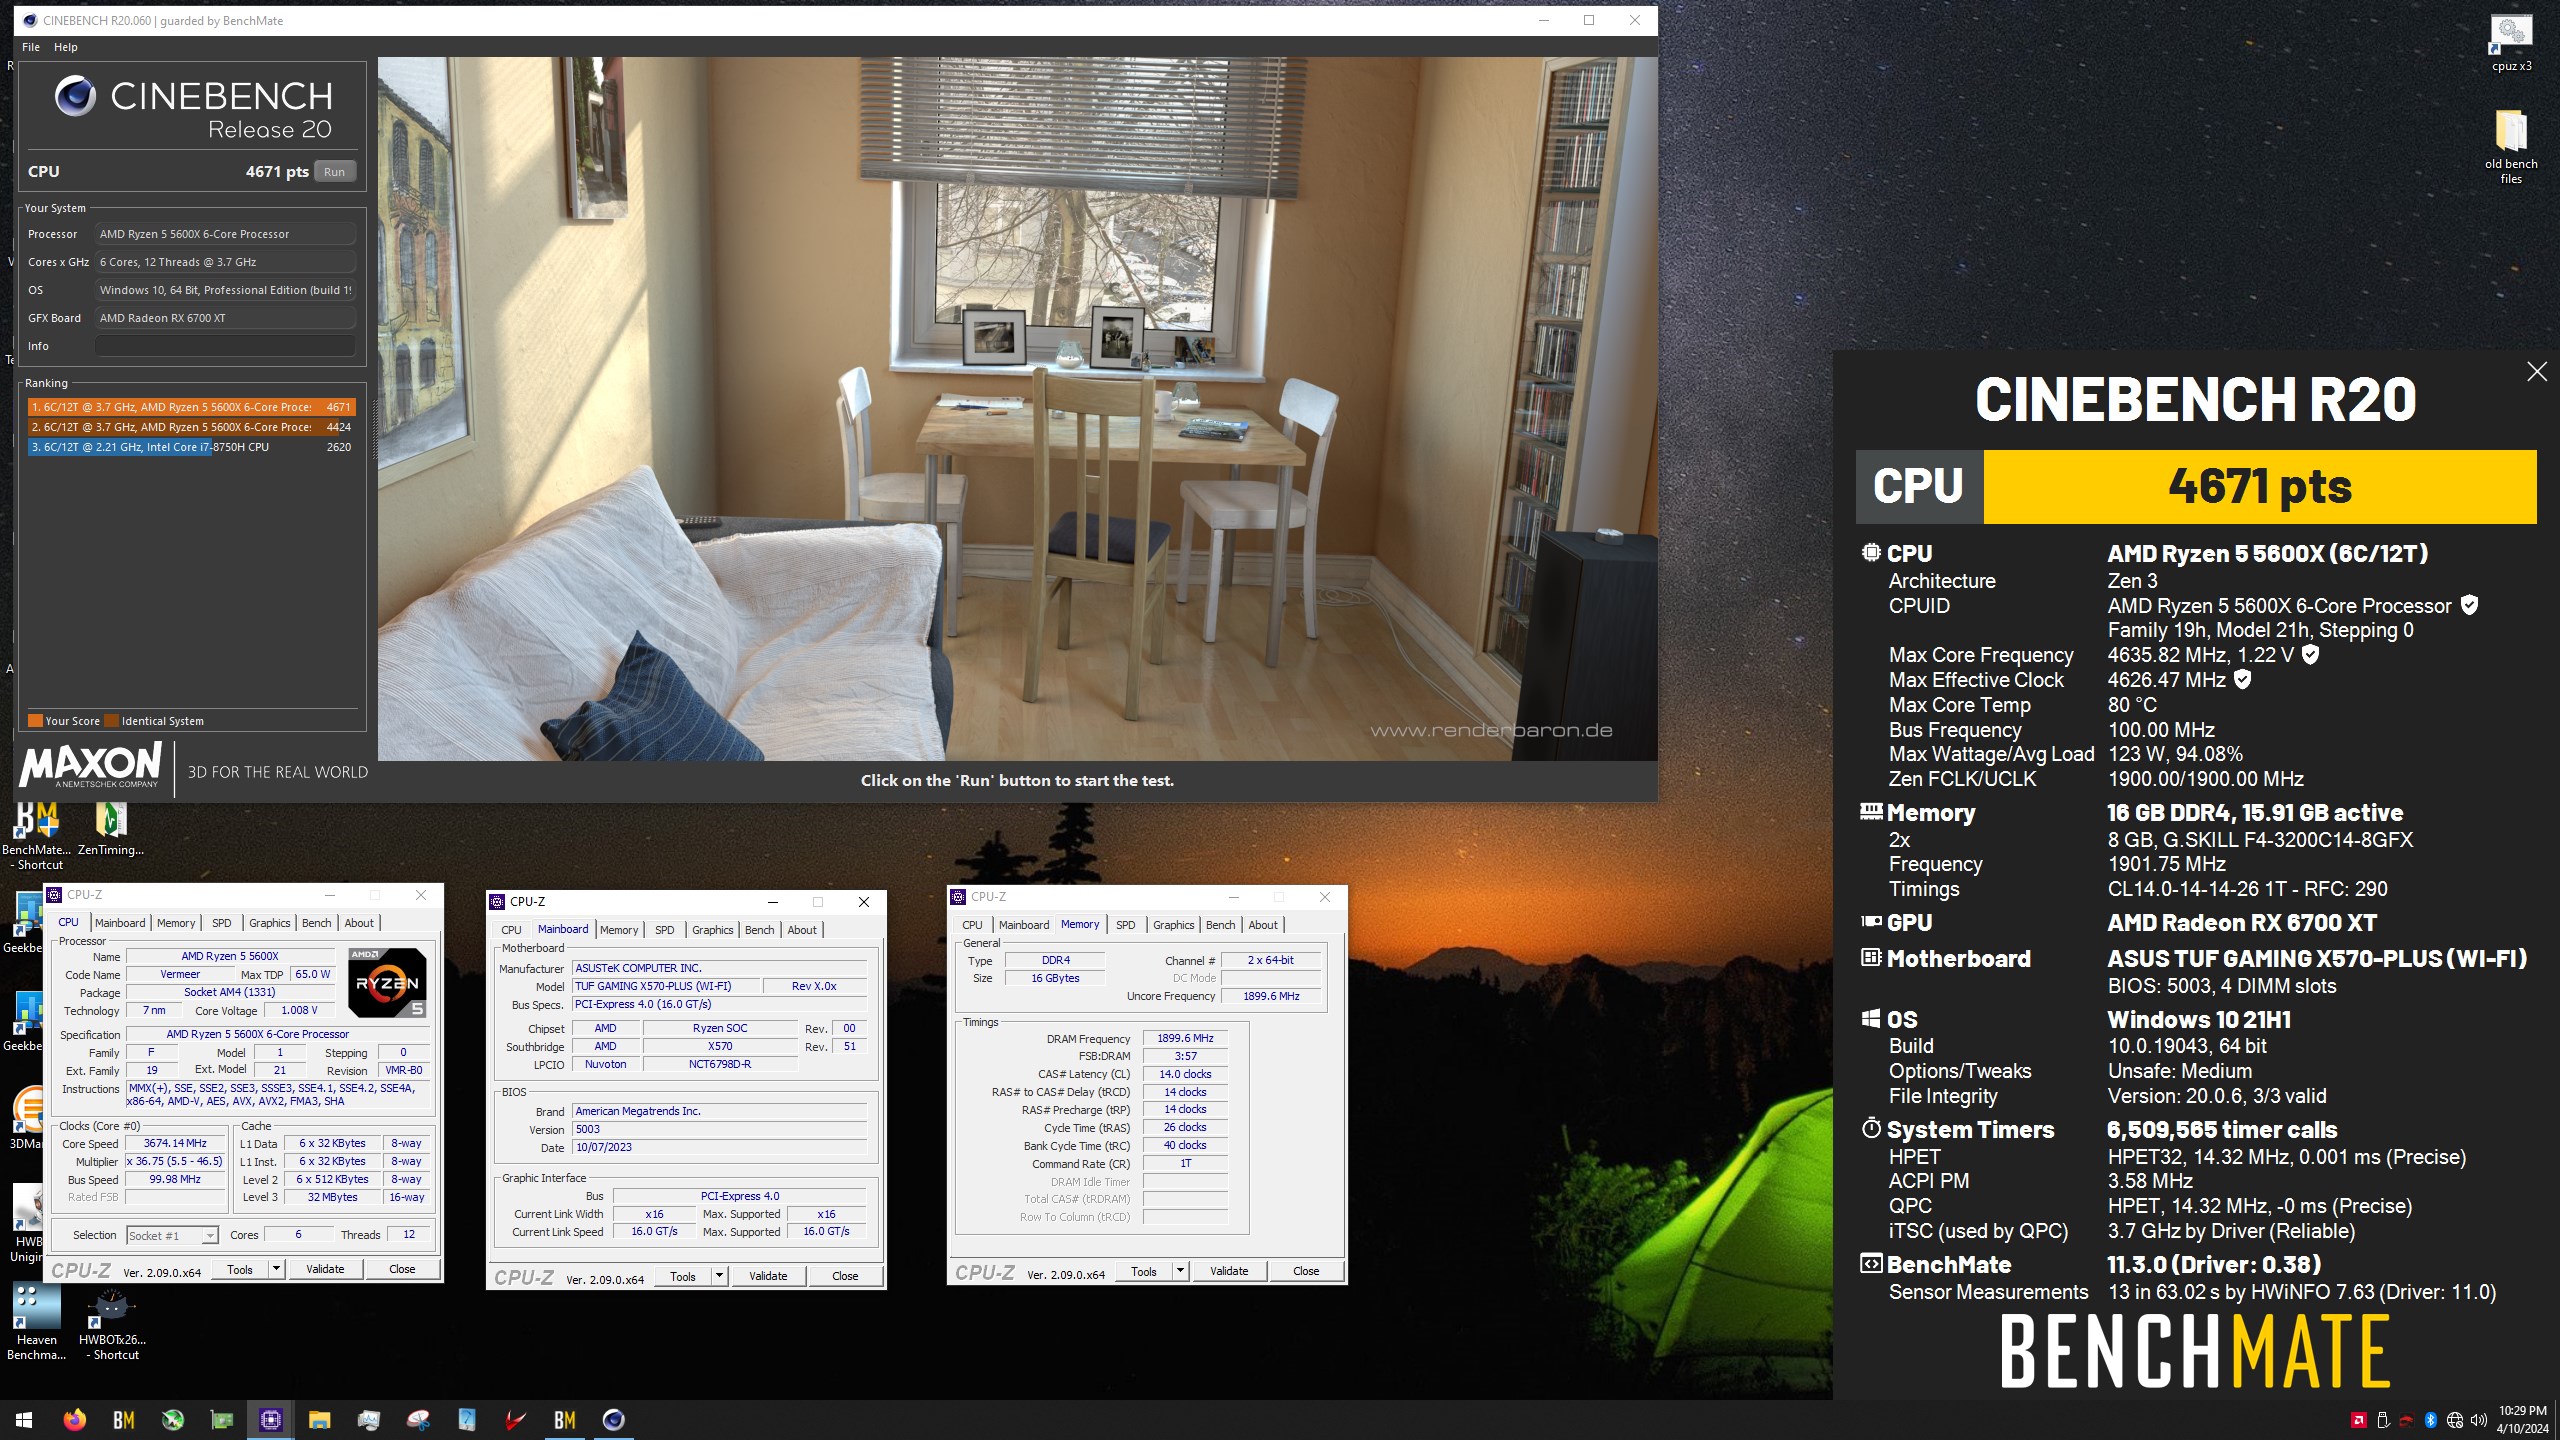The height and width of the screenshot is (1440, 2560).
Task: Select the Heaven Benchmark desktop icon
Action: (x=36, y=1322)
